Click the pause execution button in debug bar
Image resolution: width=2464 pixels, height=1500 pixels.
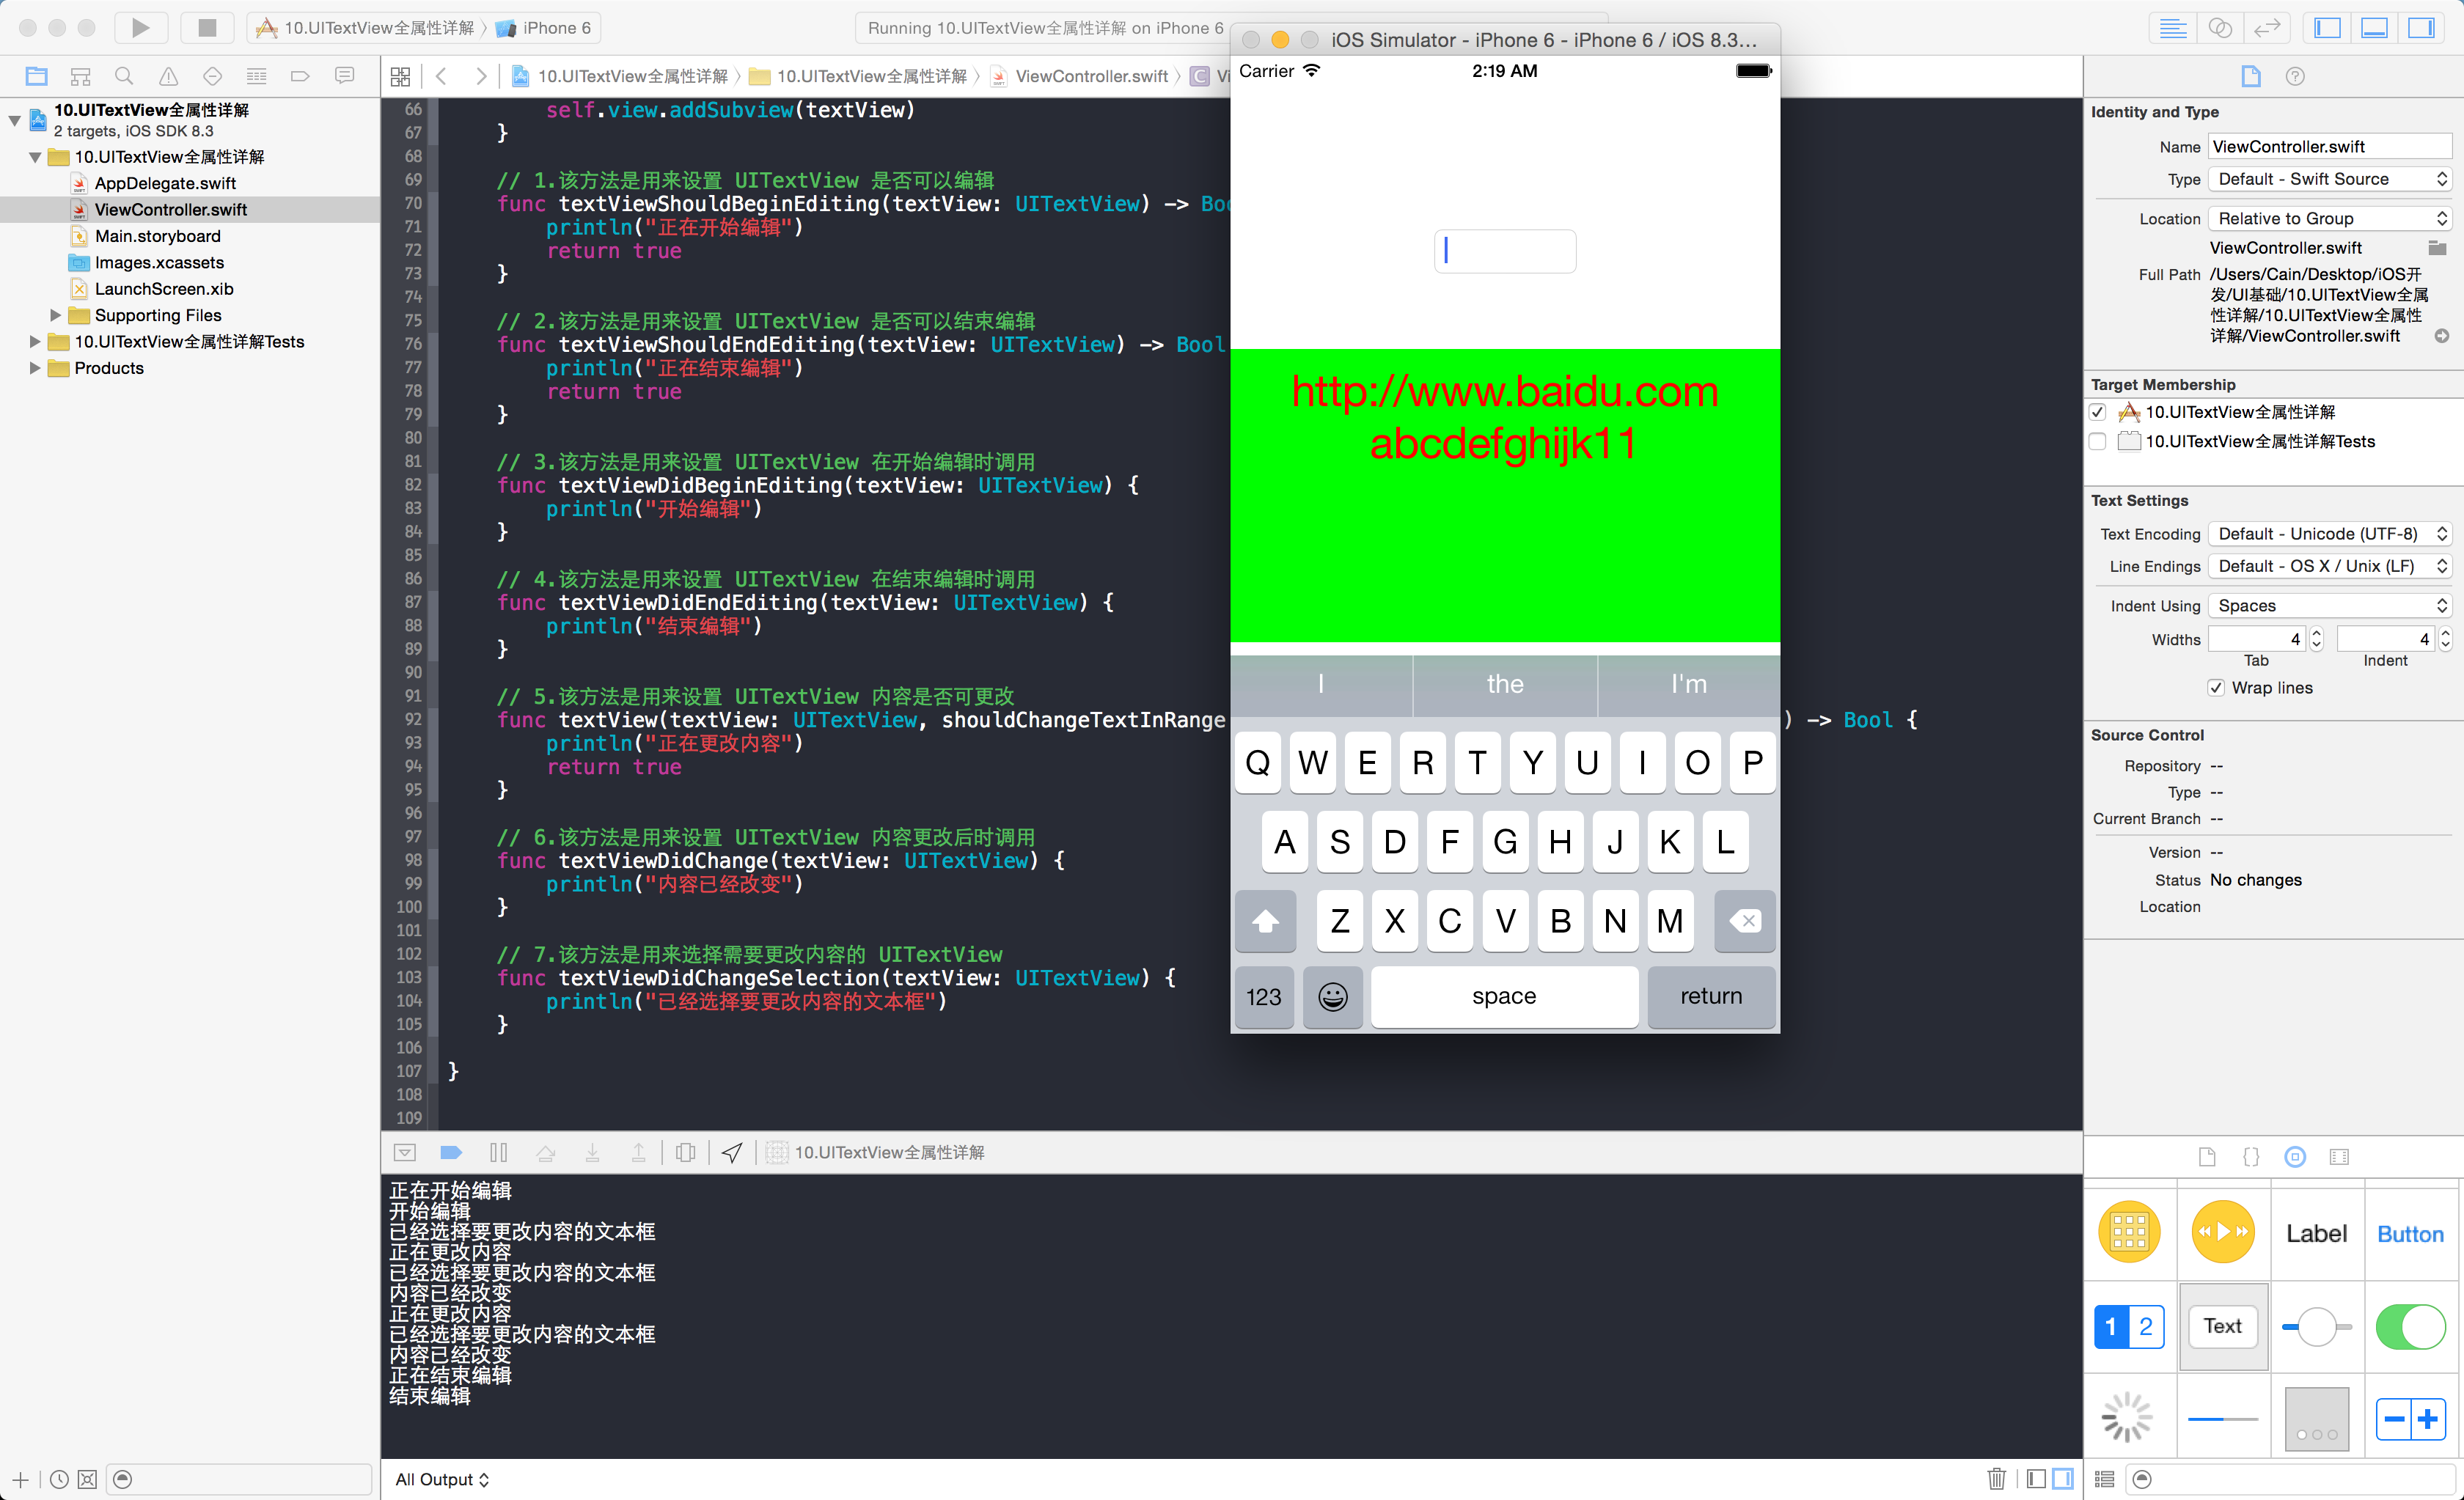tap(498, 1152)
